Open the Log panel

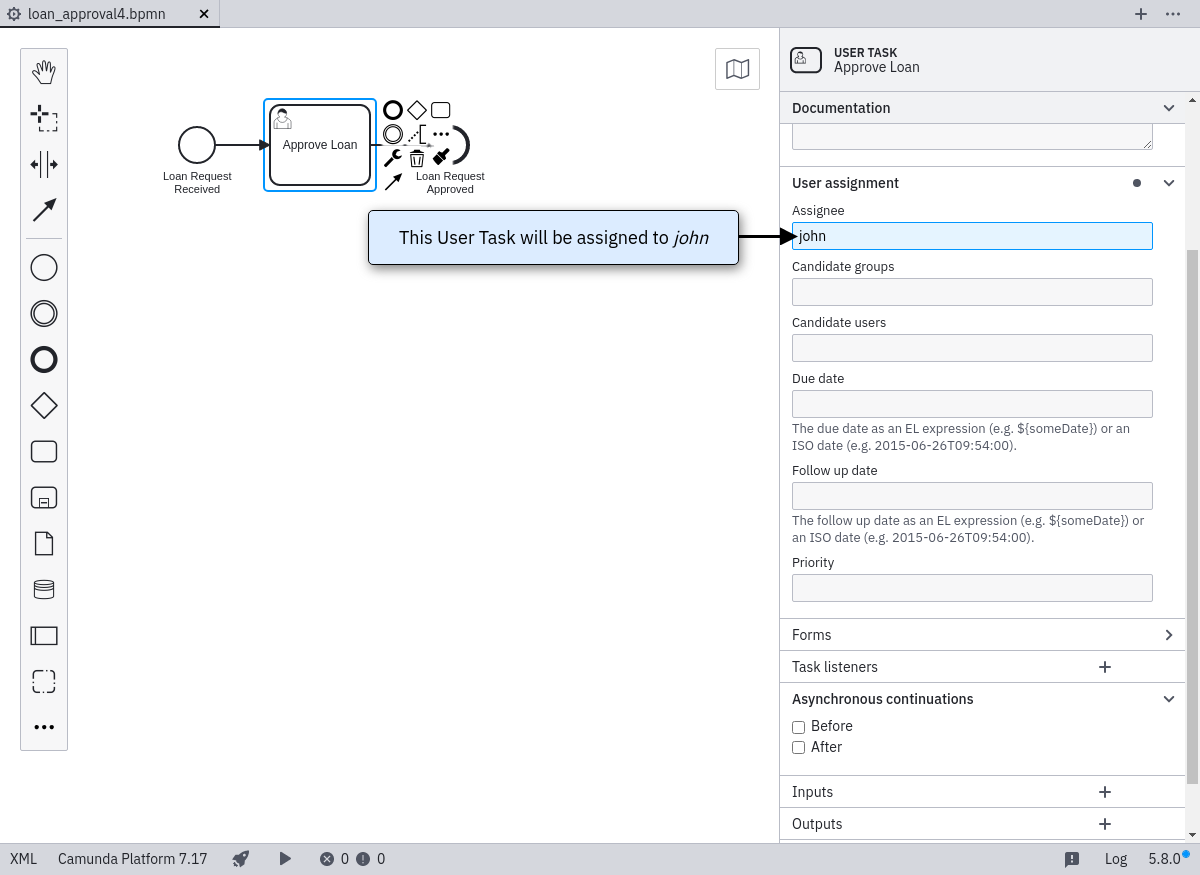1116,858
